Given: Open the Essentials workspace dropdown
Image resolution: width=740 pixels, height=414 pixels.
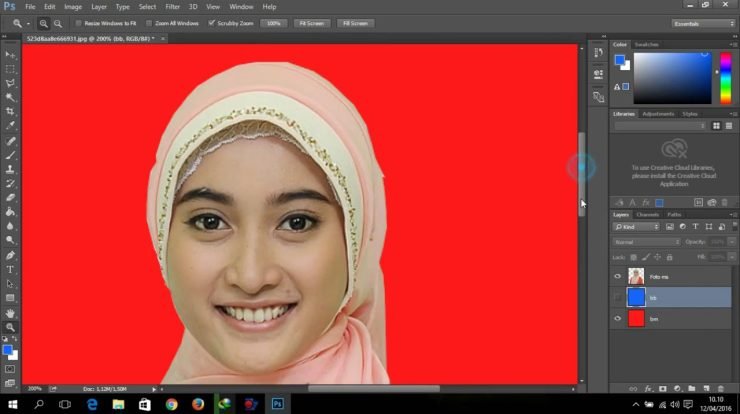Looking at the screenshot, I should pos(702,22).
